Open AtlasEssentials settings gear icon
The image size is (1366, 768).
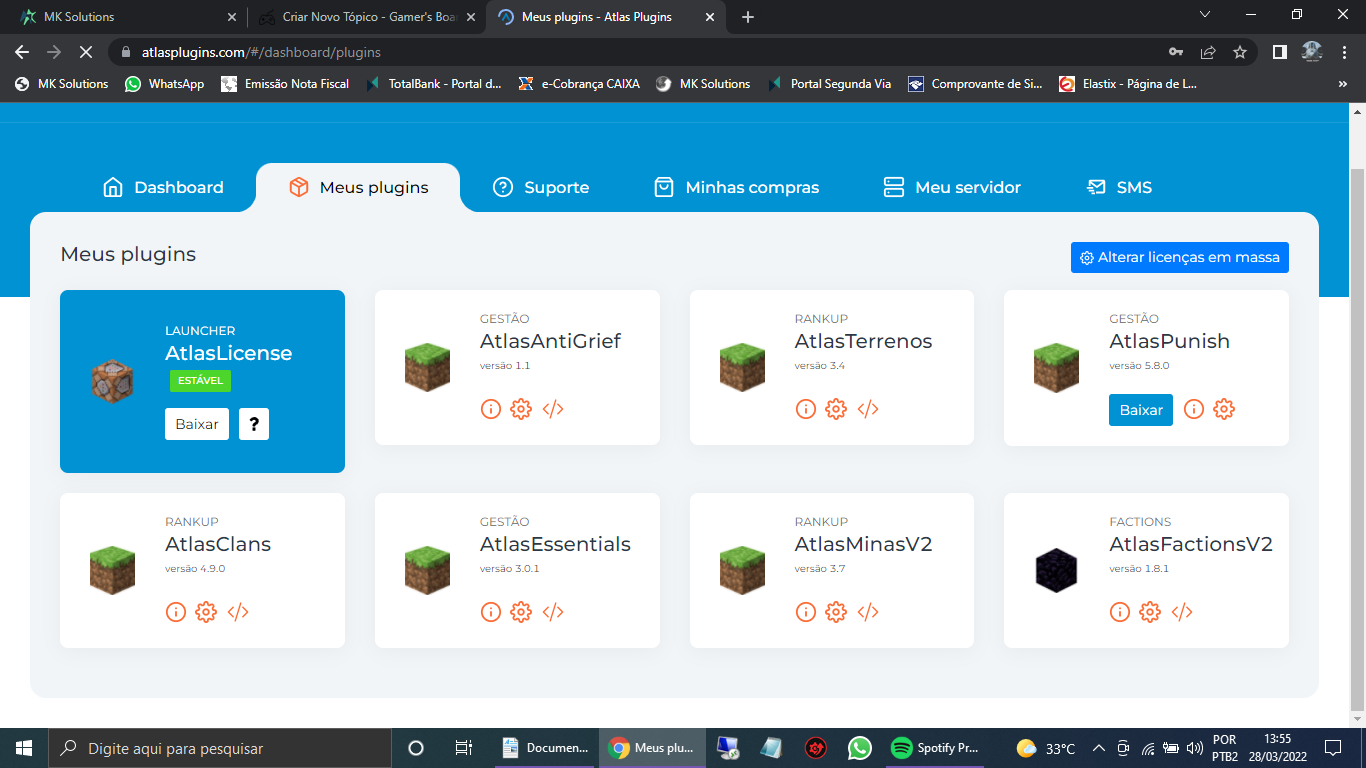point(521,612)
